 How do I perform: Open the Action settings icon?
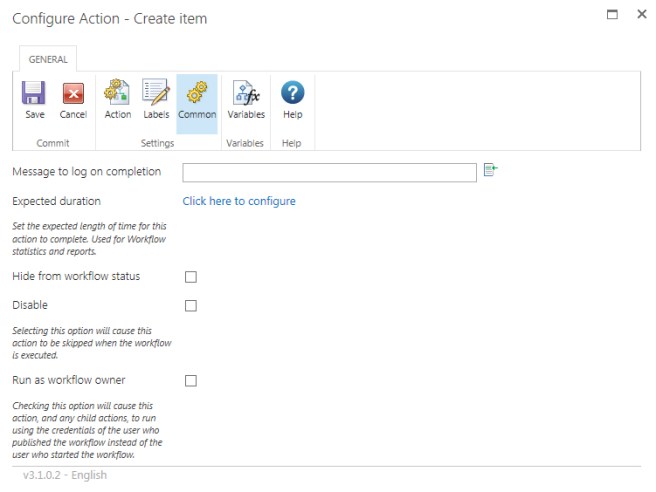[118, 94]
